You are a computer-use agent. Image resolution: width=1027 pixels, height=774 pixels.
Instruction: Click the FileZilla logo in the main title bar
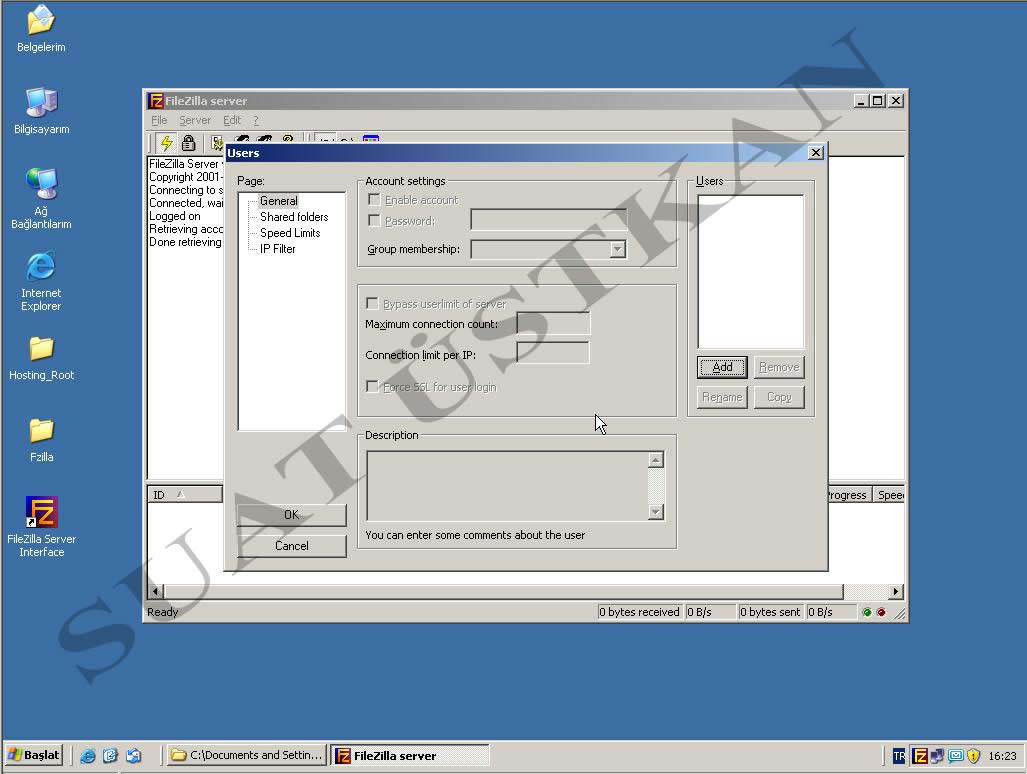[155, 101]
